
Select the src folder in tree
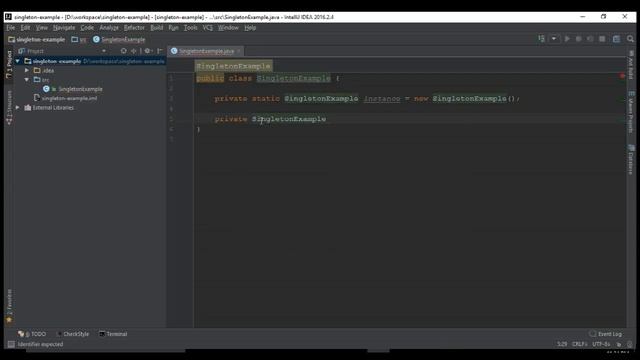click(x=45, y=80)
